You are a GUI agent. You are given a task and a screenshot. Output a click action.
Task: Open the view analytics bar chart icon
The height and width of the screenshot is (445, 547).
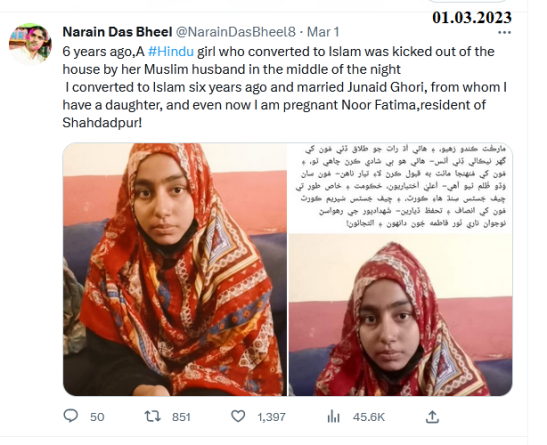(x=334, y=416)
